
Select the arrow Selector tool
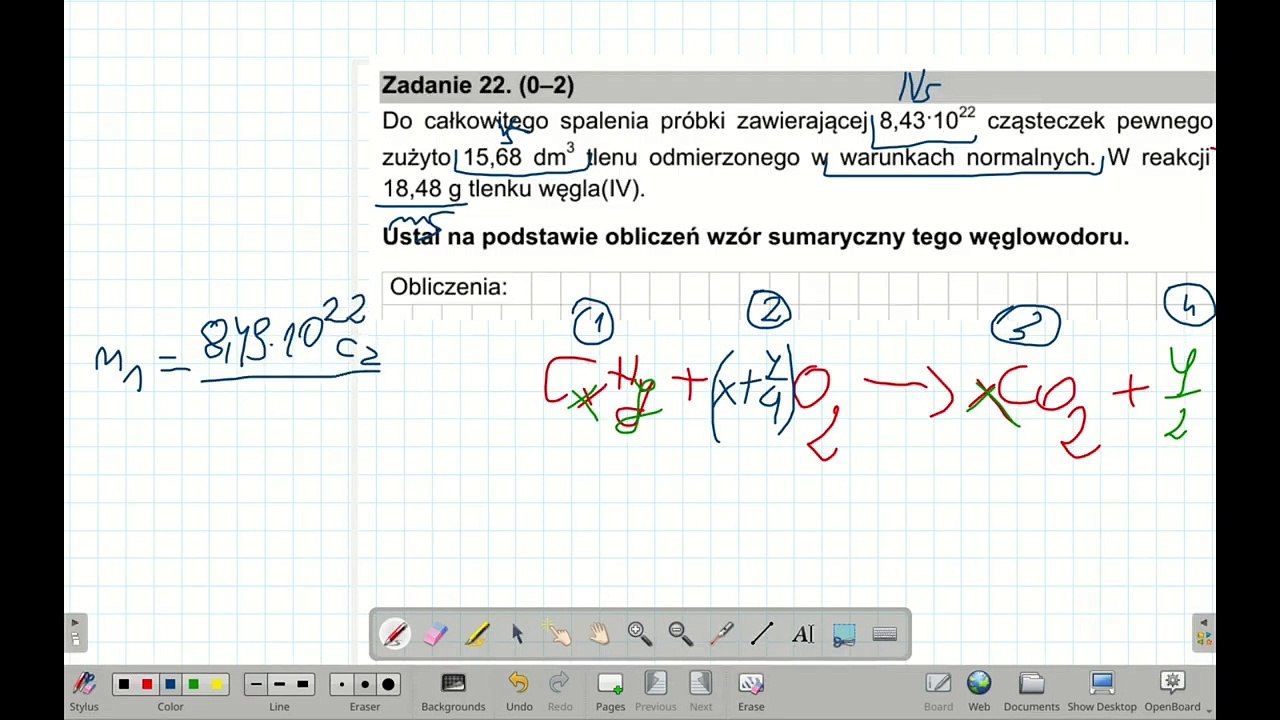(517, 634)
